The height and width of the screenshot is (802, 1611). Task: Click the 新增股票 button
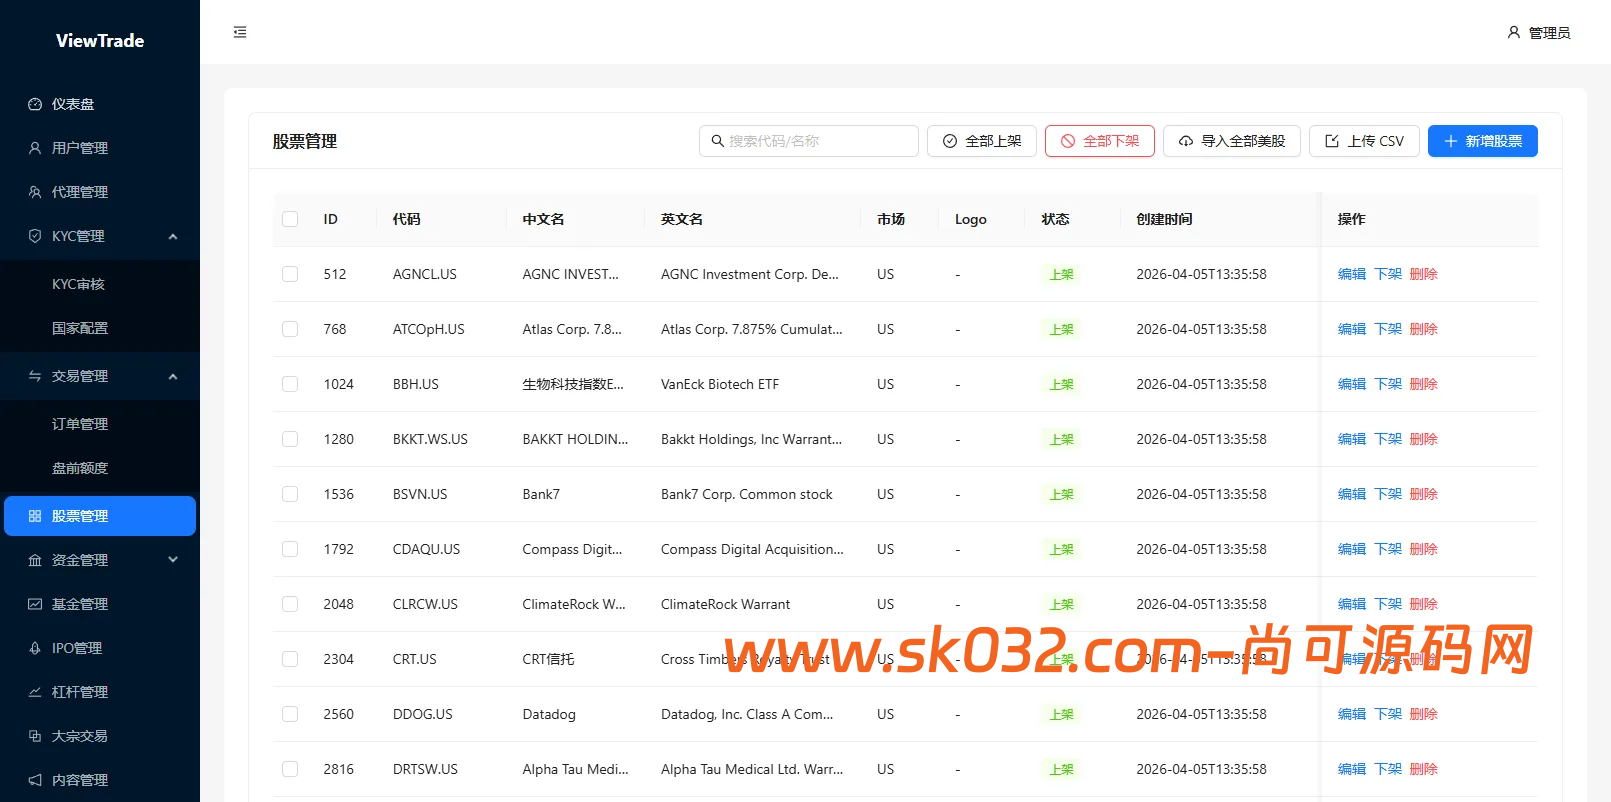1483,141
